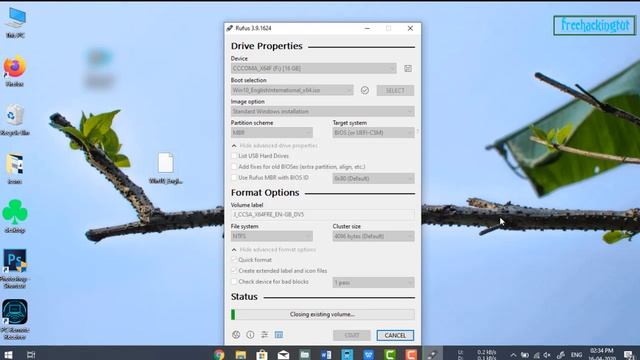Open the Boot selection dropdown
The width and height of the screenshot is (640, 360).
292,90
